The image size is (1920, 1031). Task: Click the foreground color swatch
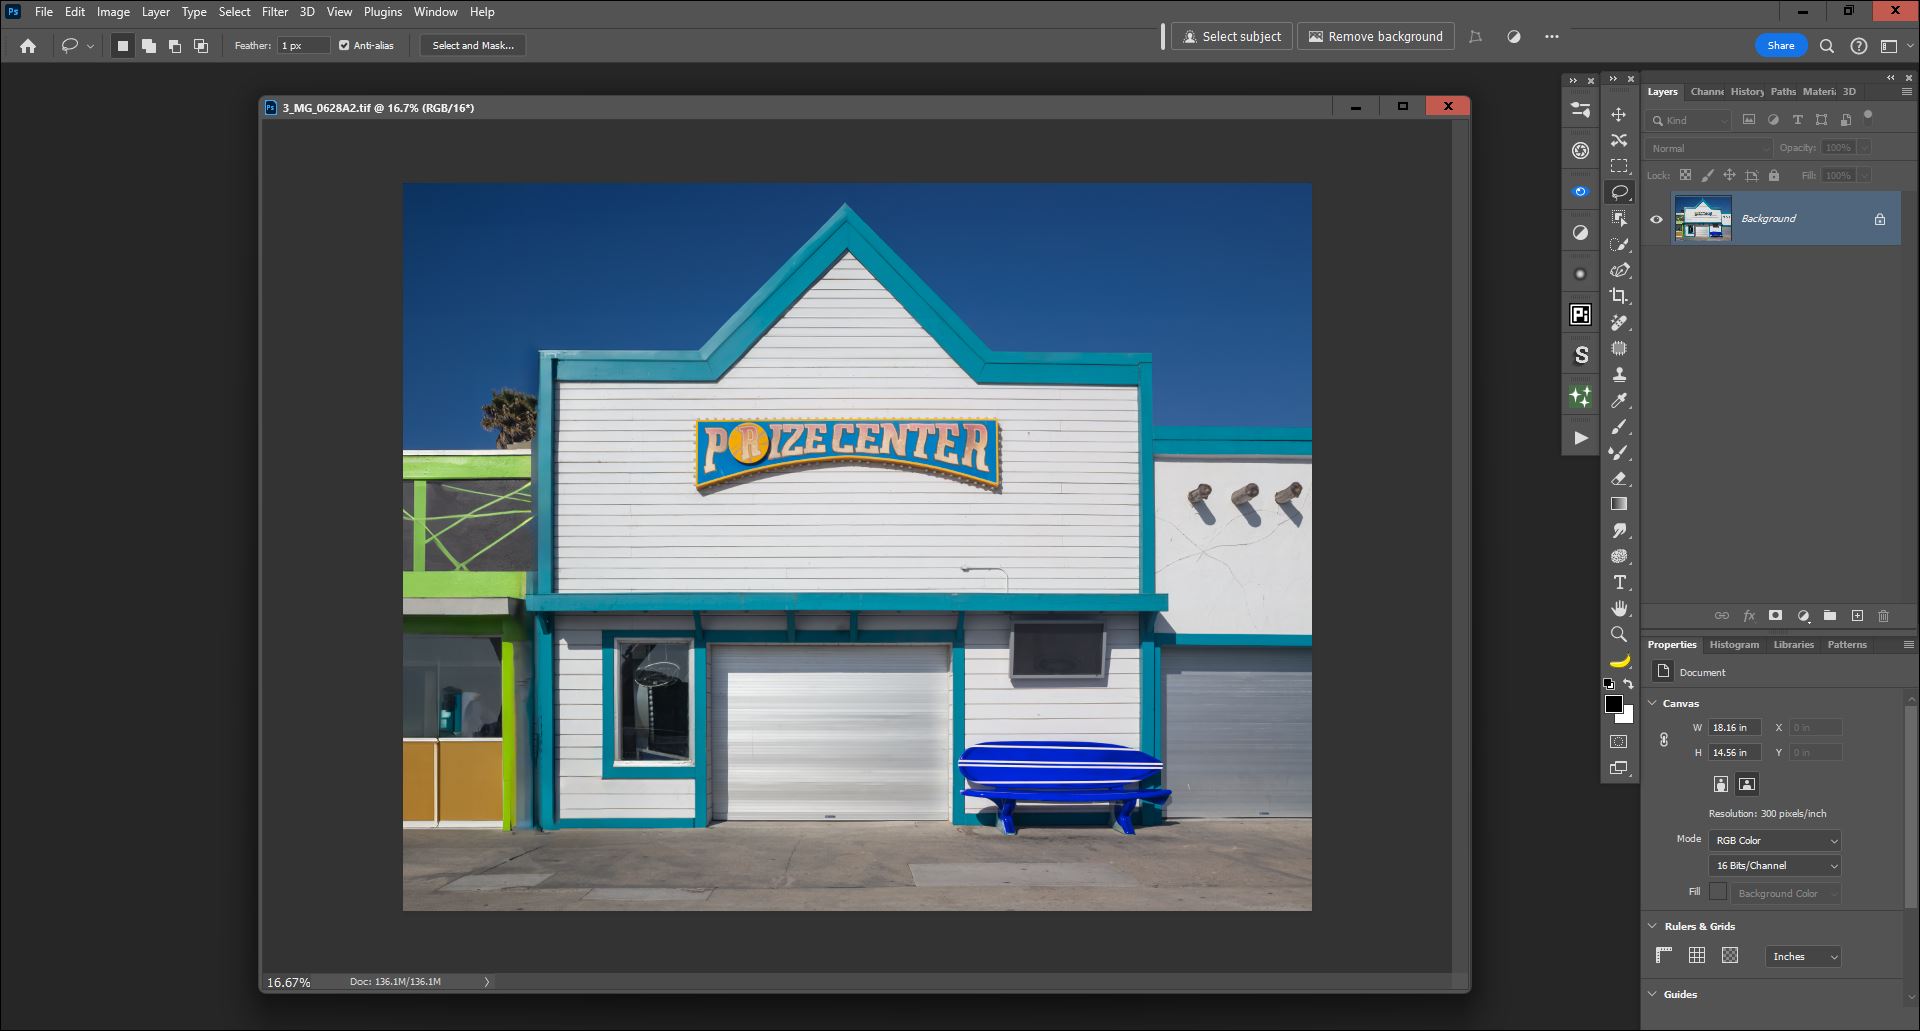click(x=1614, y=703)
